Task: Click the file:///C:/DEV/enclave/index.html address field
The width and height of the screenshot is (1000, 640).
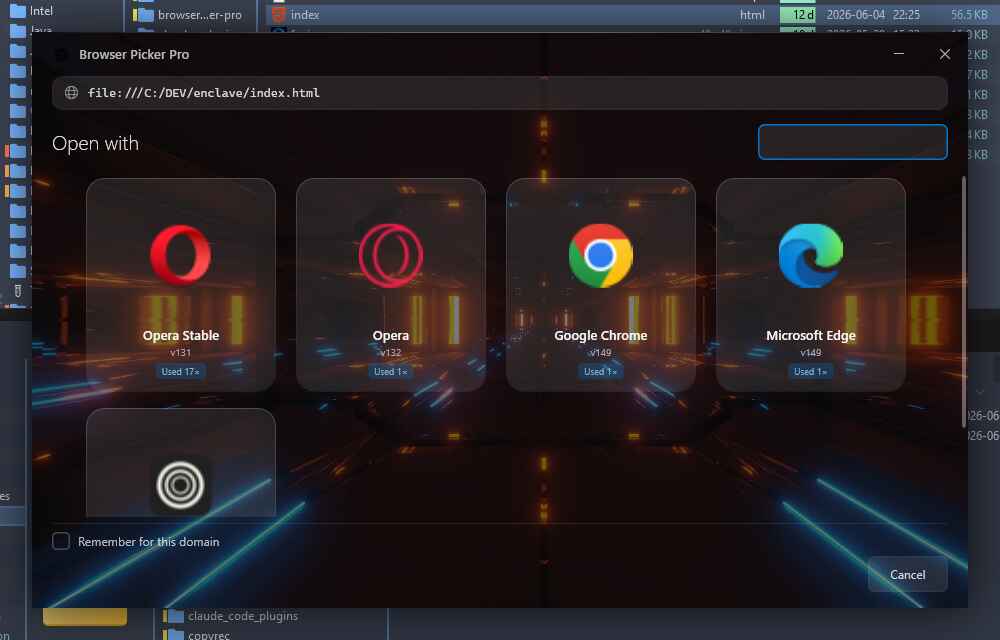Action: pyautogui.click(x=499, y=93)
